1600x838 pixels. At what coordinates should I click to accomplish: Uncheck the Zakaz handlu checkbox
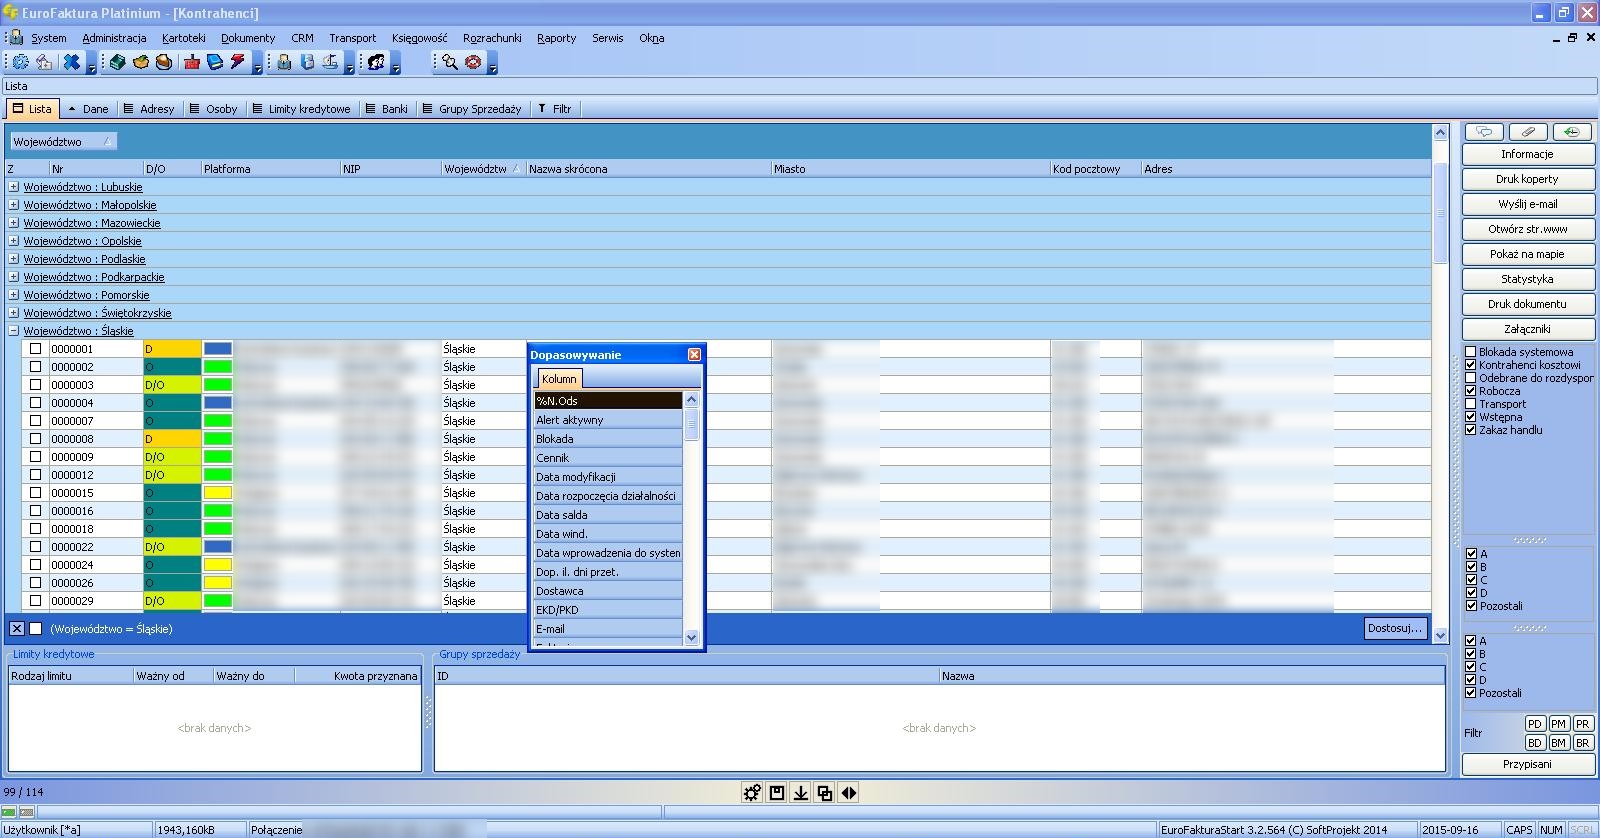(x=1471, y=430)
